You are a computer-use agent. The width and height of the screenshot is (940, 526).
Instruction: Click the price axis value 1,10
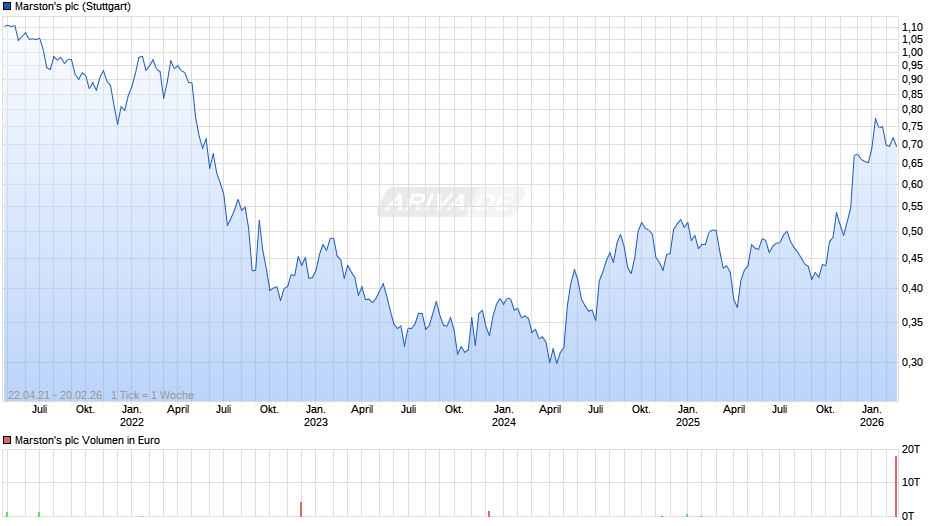click(912, 27)
